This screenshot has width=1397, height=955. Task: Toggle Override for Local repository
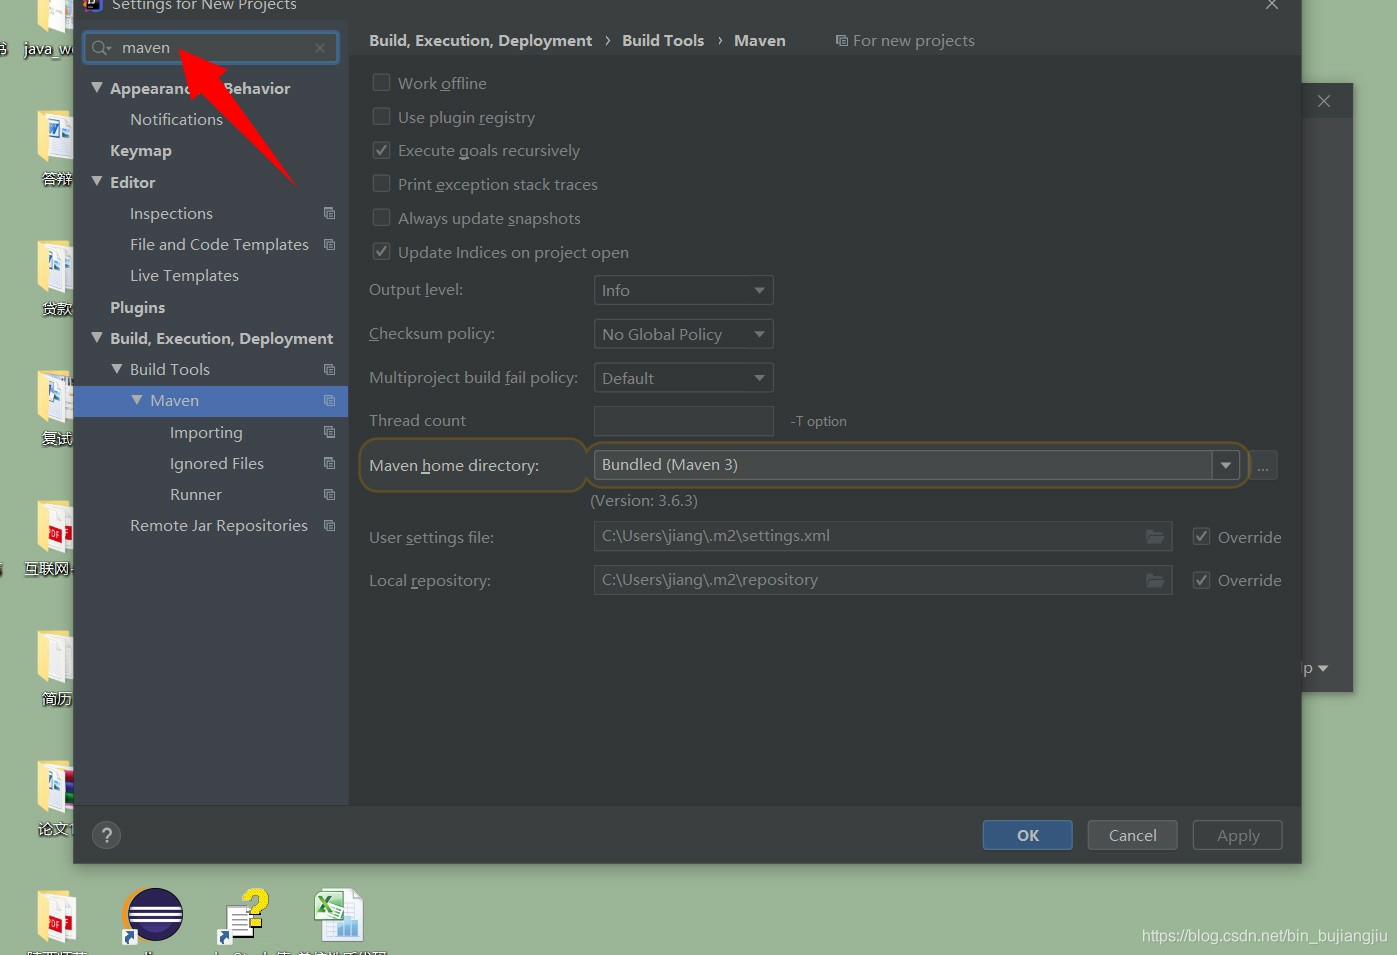click(1201, 580)
